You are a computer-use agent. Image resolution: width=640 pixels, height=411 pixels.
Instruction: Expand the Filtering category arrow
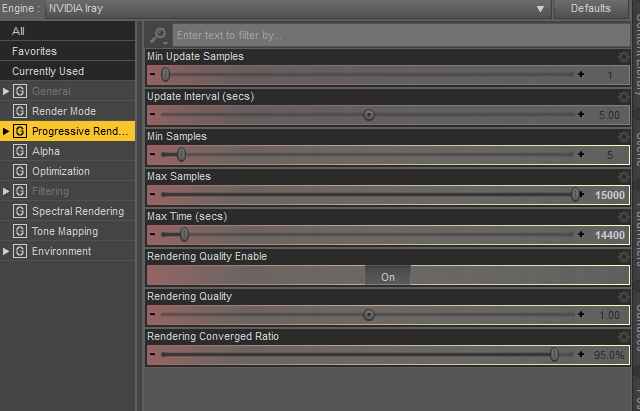point(6,191)
